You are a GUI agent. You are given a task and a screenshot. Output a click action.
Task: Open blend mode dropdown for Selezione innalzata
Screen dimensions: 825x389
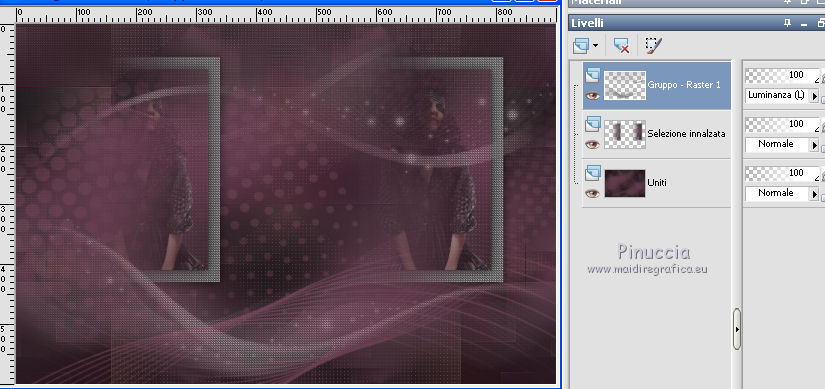click(814, 144)
